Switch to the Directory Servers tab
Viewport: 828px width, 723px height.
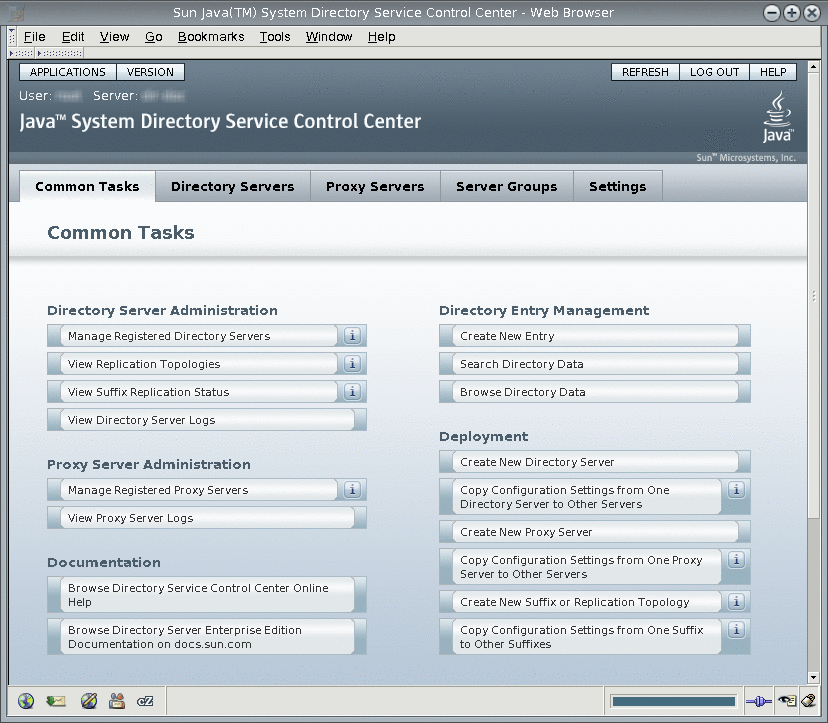coord(232,186)
